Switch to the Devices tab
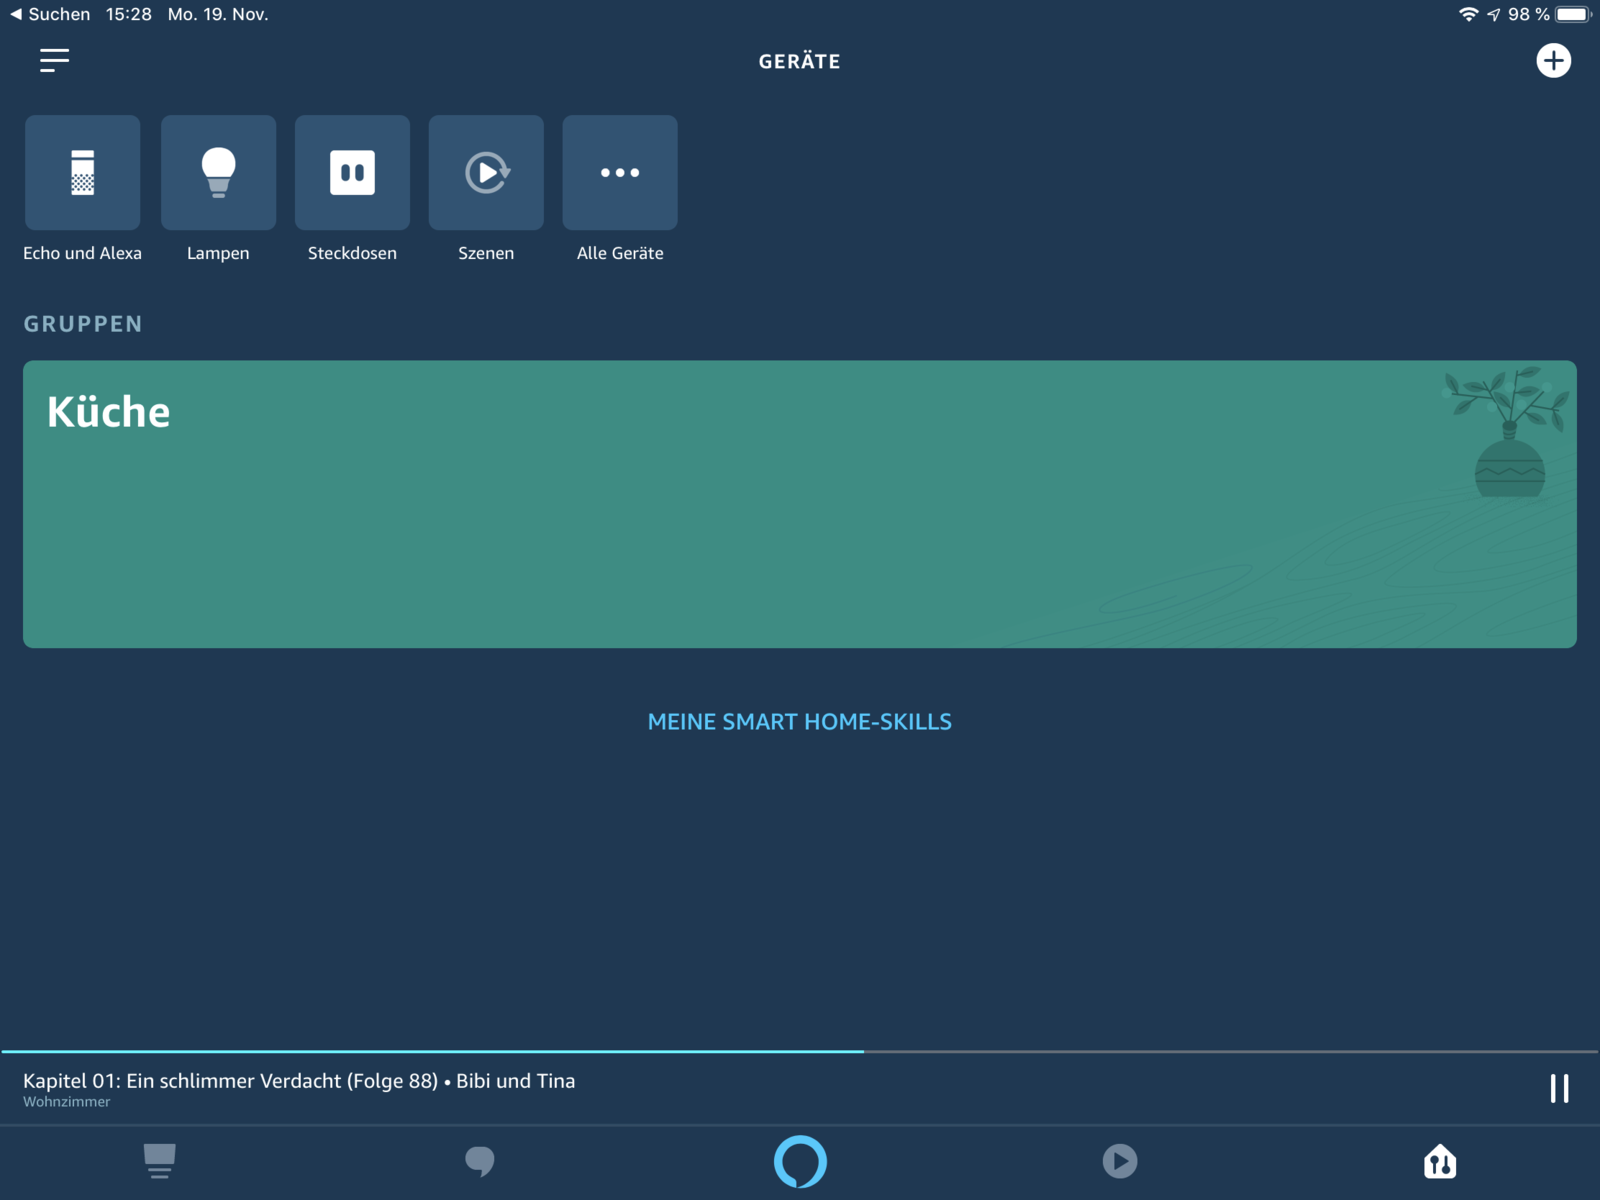Image resolution: width=1600 pixels, height=1200 pixels. coord(1440,1161)
